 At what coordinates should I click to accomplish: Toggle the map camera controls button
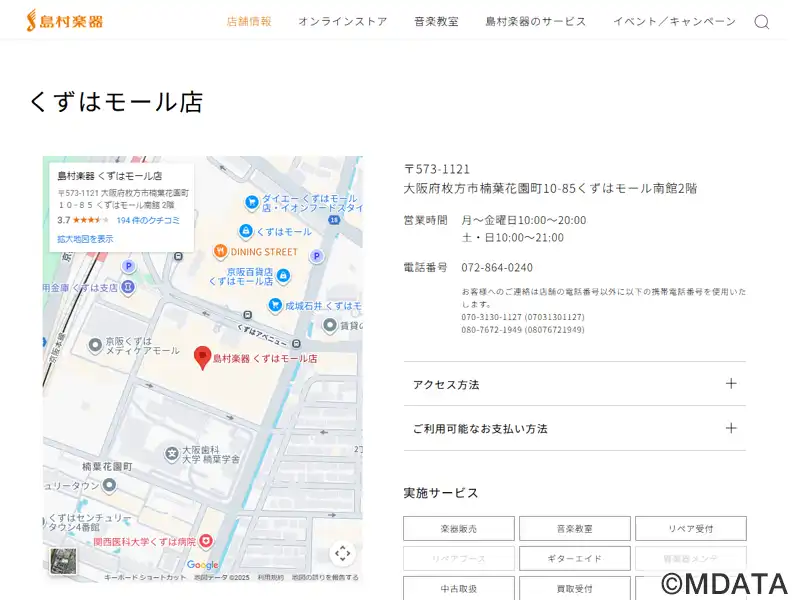pyautogui.click(x=342, y=553)
